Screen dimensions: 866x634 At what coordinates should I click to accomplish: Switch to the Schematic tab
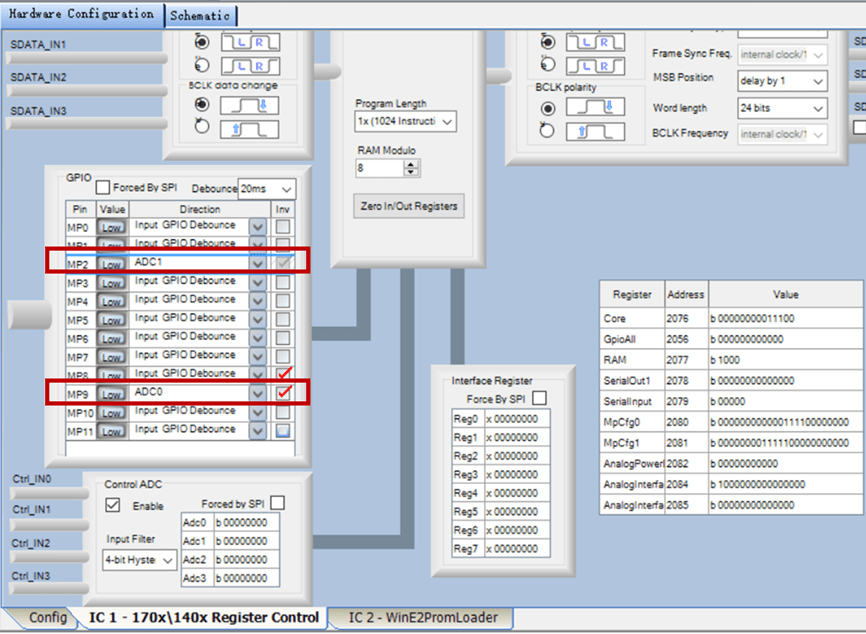point(200,15)
